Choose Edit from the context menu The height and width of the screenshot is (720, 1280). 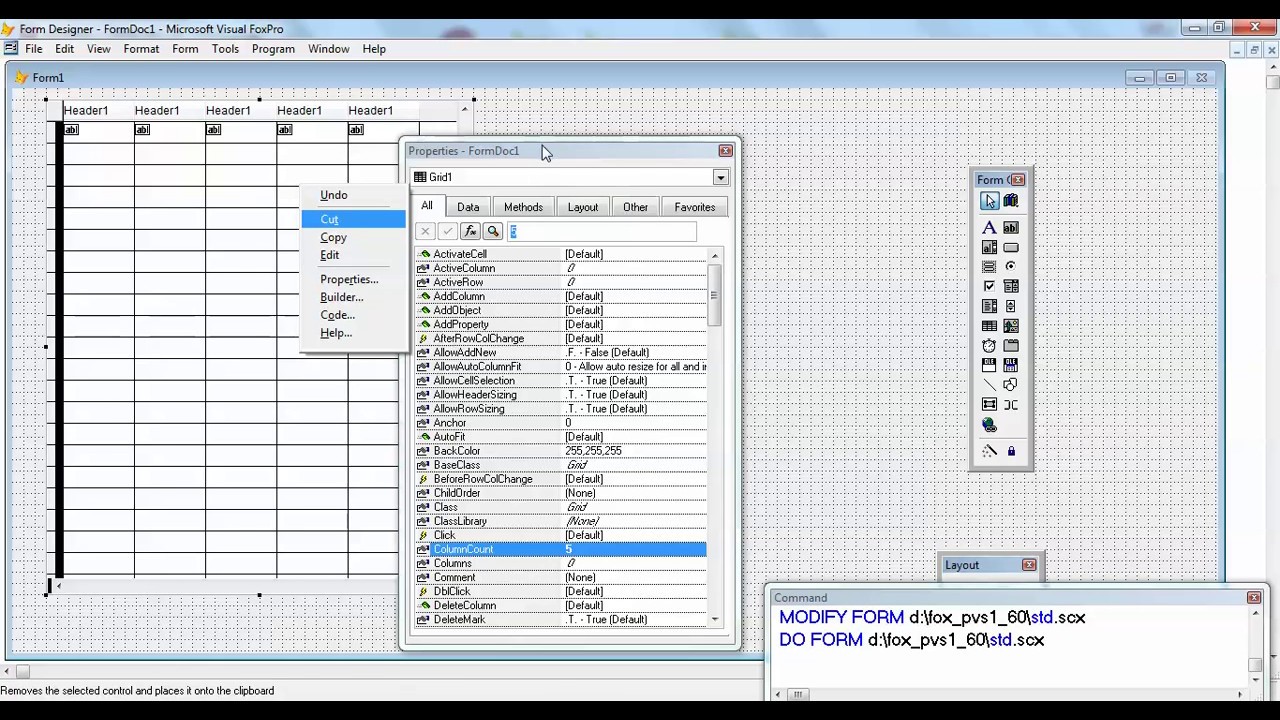coord(354,255)
